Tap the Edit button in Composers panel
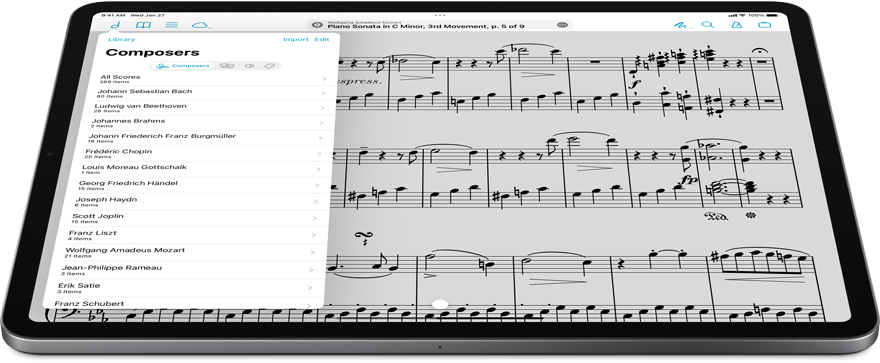The image size is (880, 363). pos(322,39)
